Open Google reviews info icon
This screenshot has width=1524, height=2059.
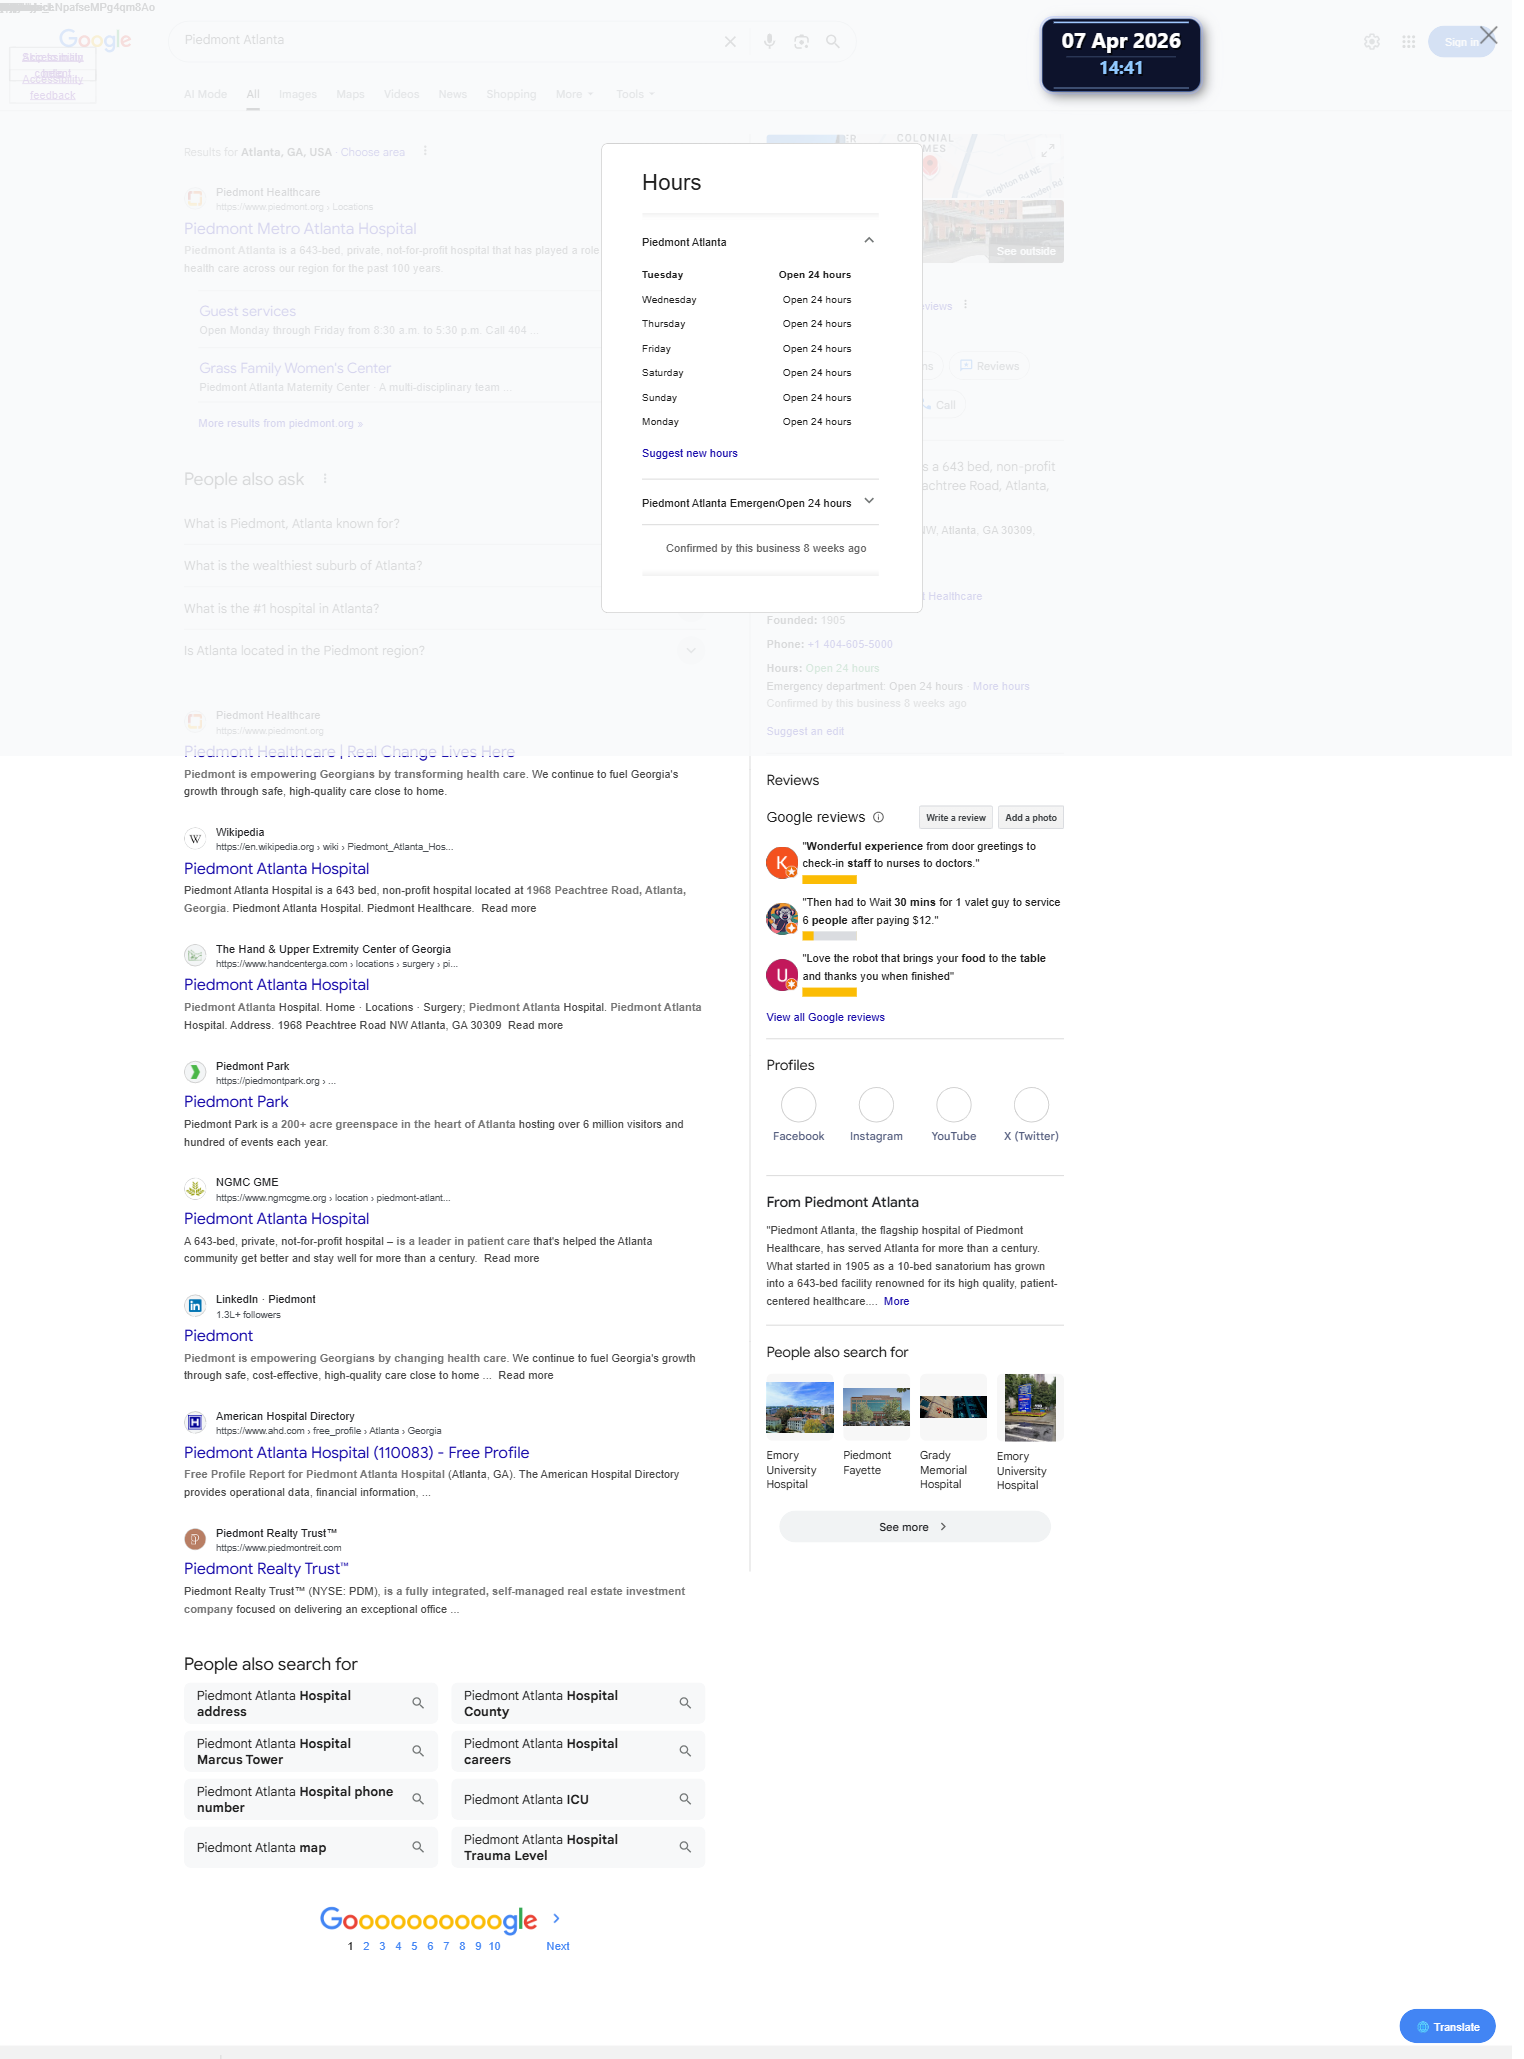(x=878, y=817)
